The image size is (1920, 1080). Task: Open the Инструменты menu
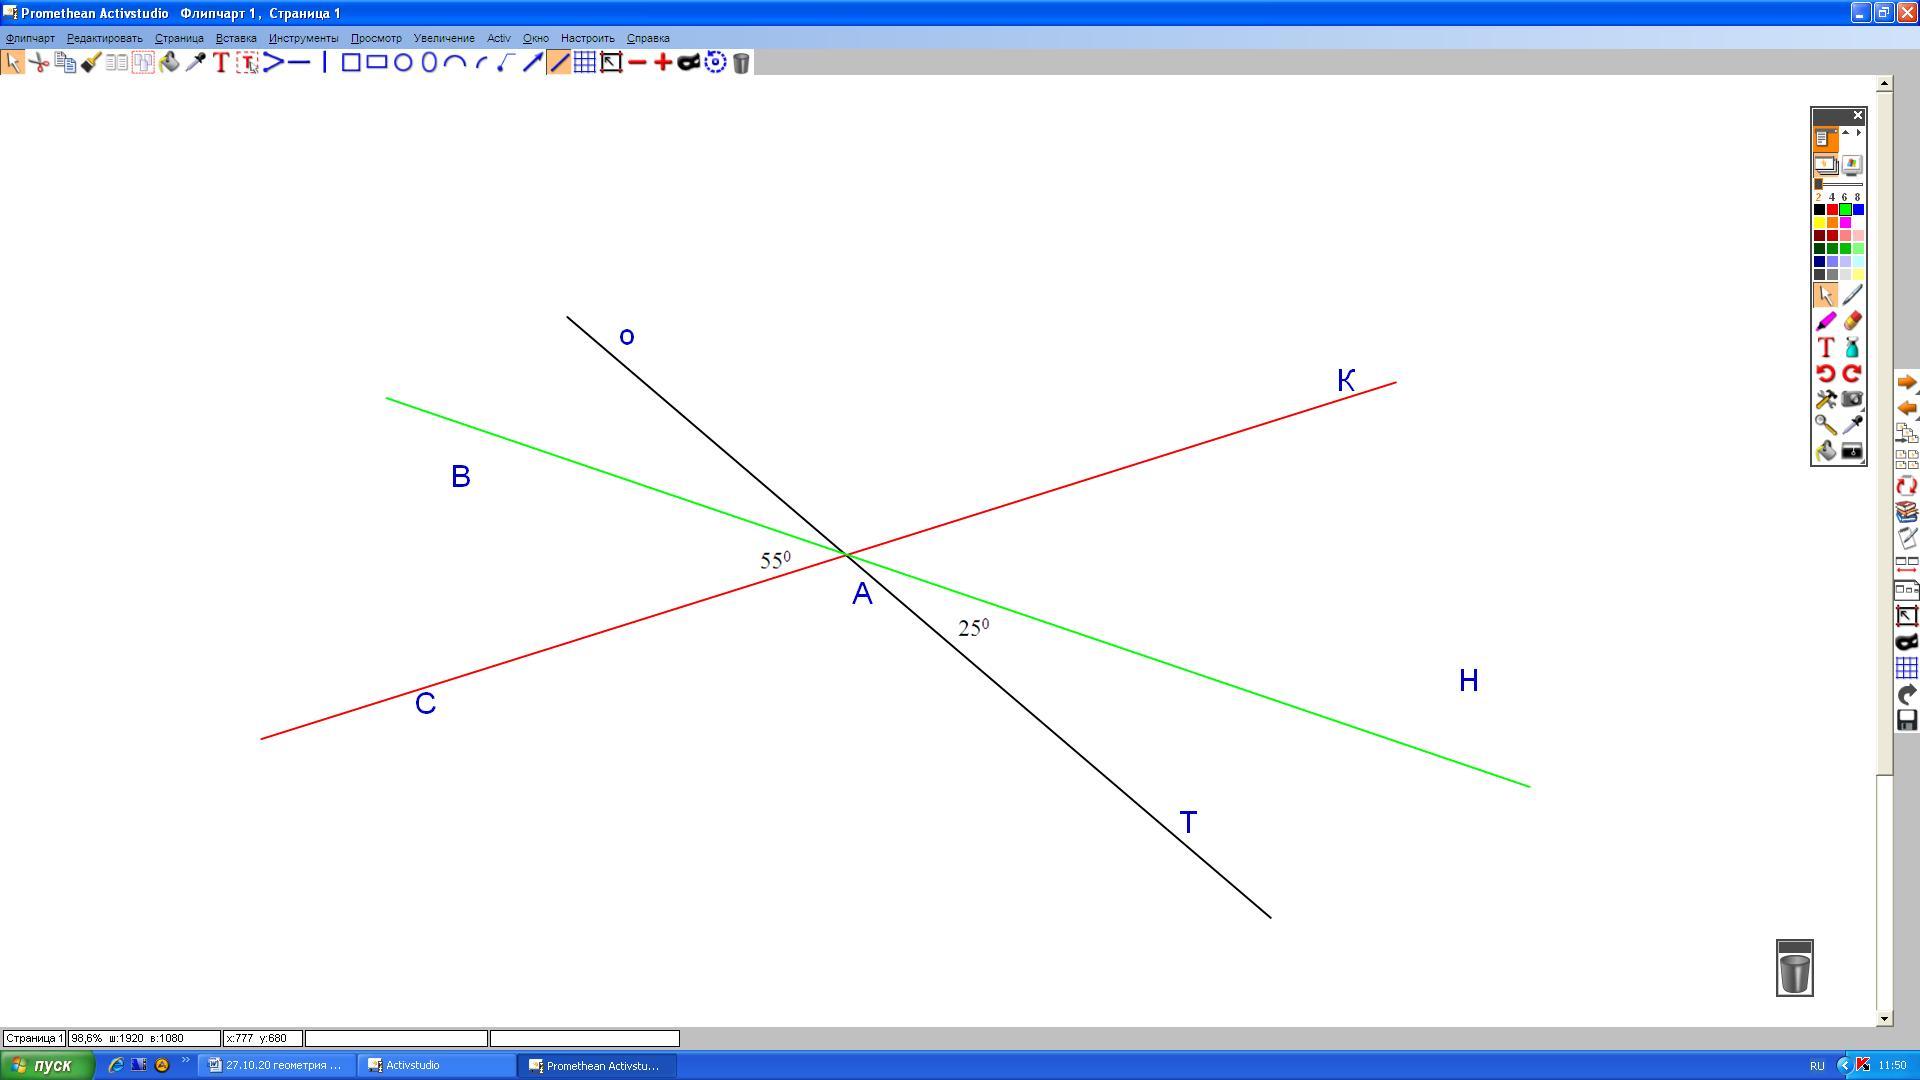coord(303,38)
